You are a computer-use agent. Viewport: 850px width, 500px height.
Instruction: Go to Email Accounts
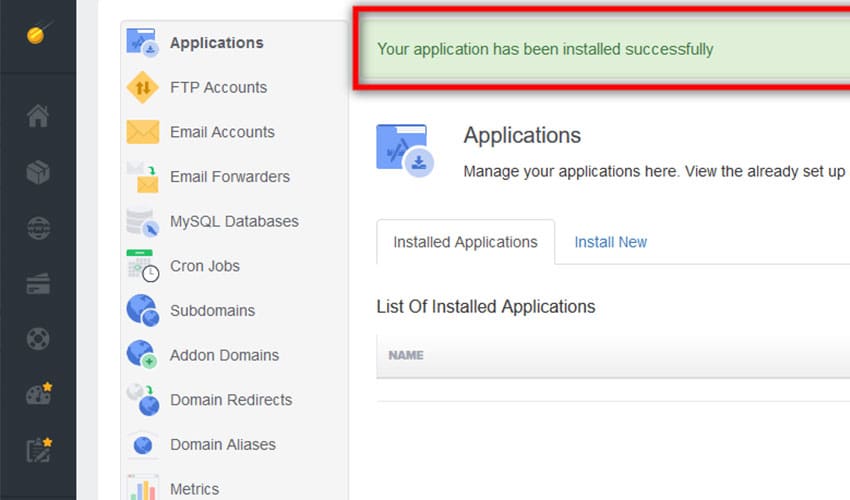pos(222,132)
